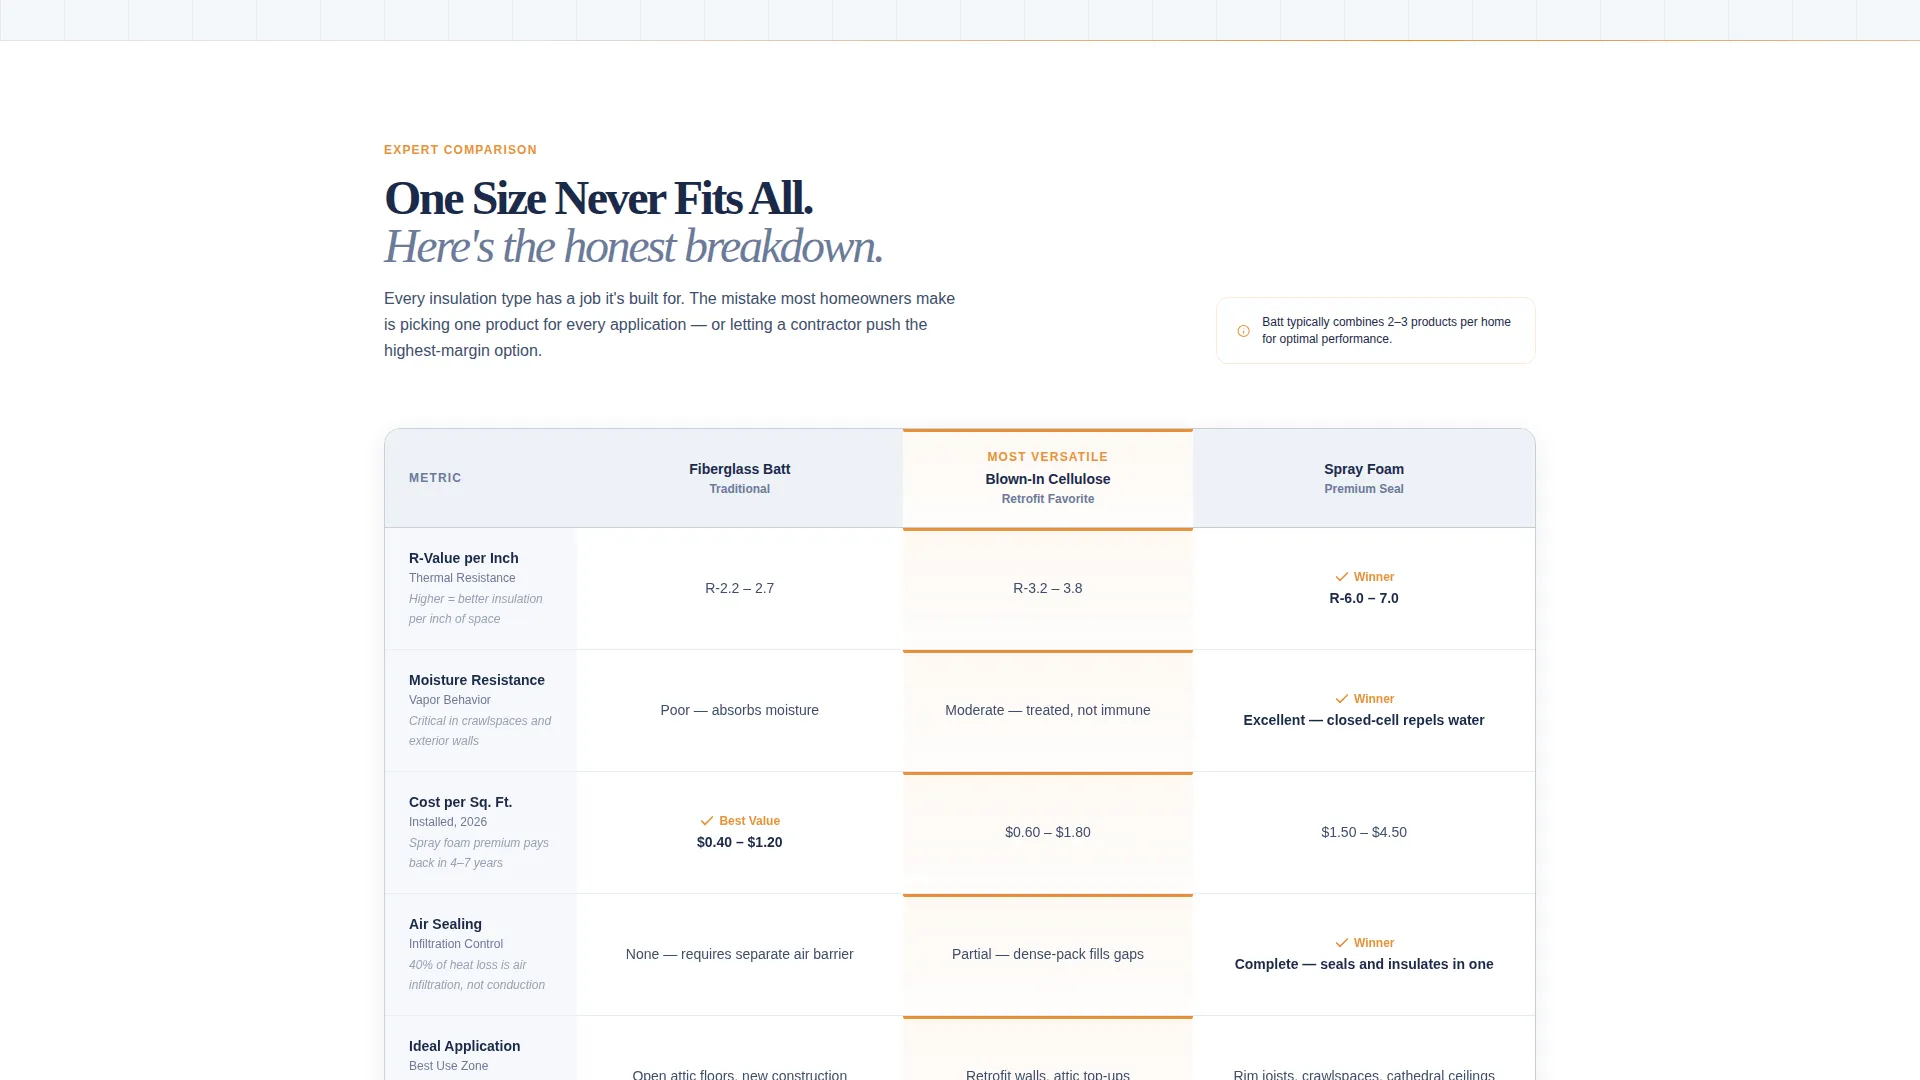1920x1080 pixels.
Task: Click the Best Value checkmark icon
Action: coord(707,821)
